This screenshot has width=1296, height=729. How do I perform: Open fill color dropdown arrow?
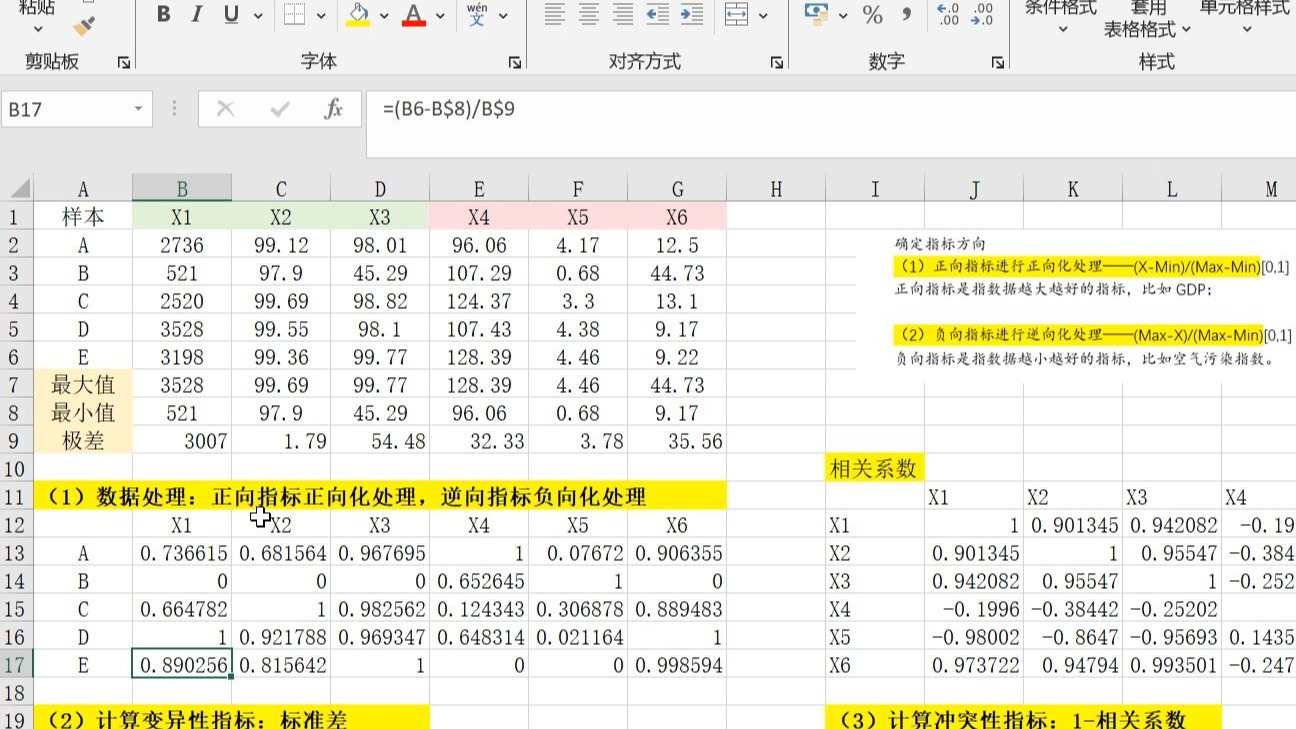point(384,16)
